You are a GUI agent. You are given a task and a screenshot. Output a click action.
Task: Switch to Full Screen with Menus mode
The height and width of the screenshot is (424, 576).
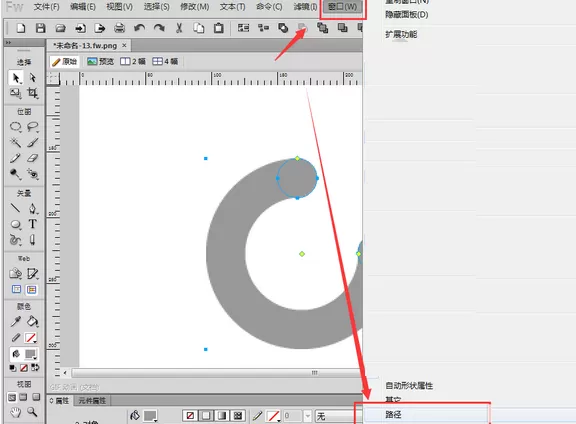tap(24, 397)
